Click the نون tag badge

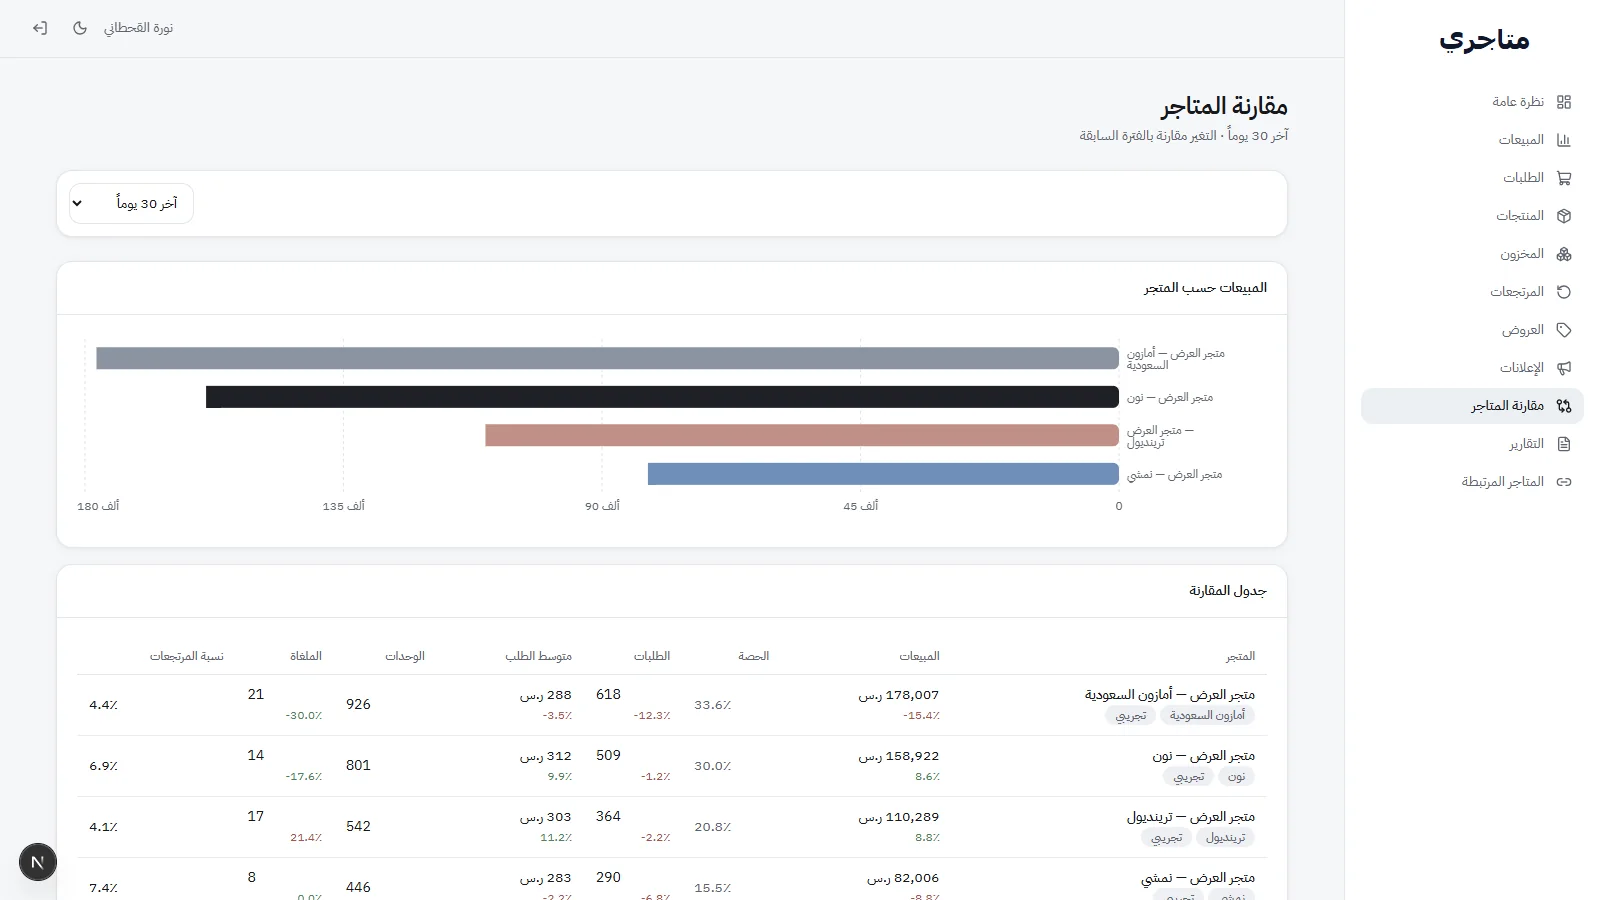(x=1237, y=777)
